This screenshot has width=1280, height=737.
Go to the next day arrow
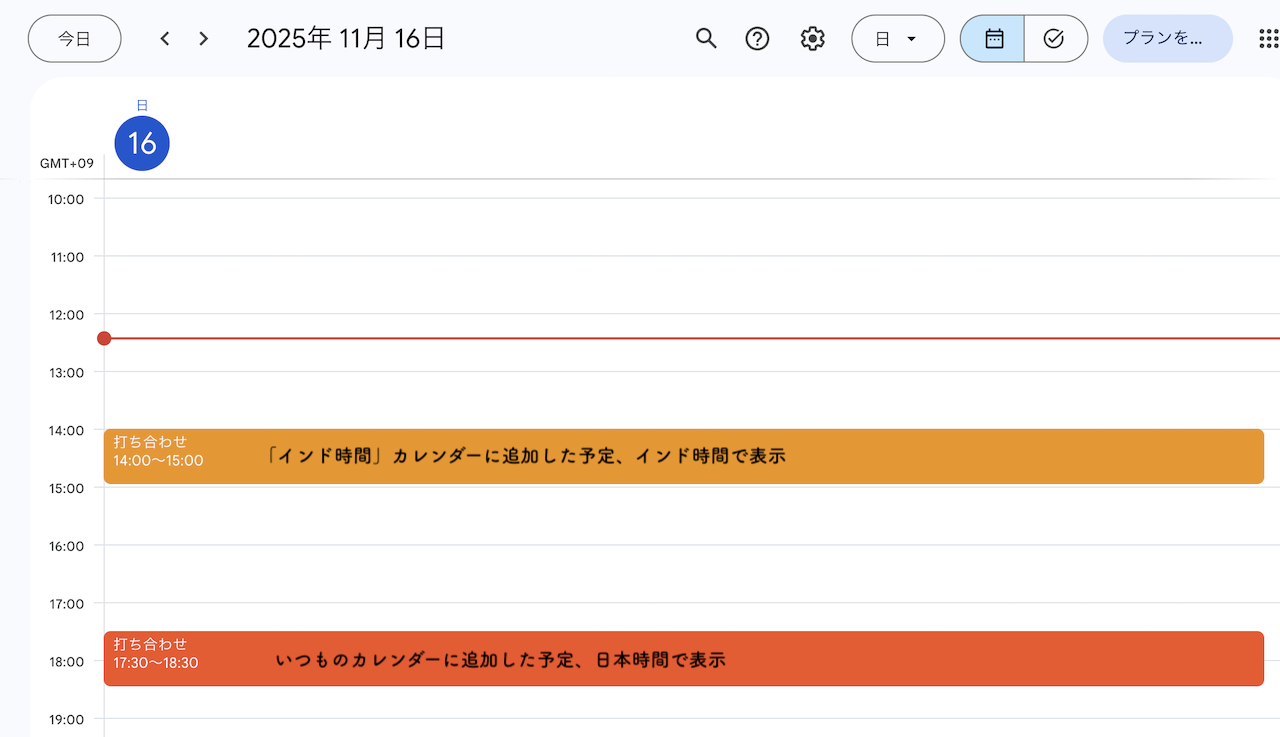[204, 39]
